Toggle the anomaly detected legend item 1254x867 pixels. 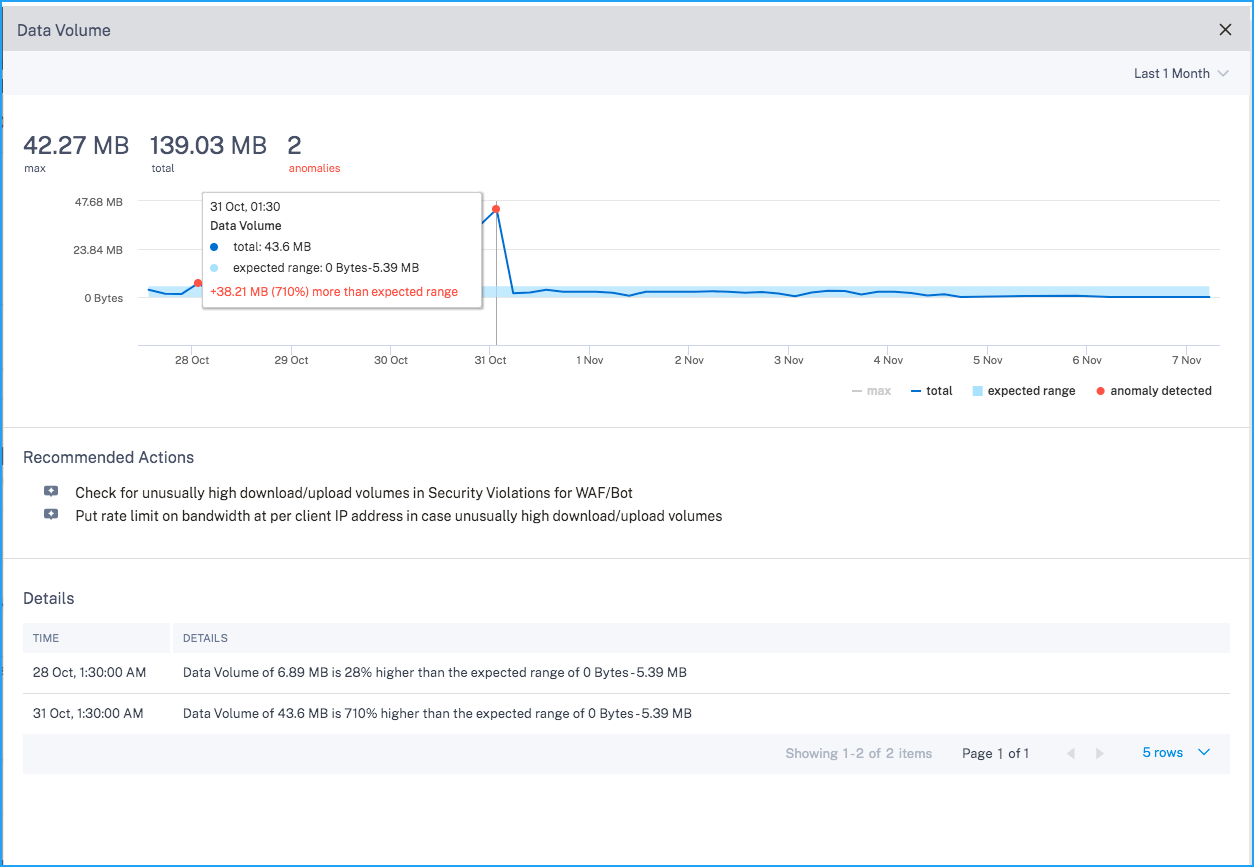point(1153,391)
